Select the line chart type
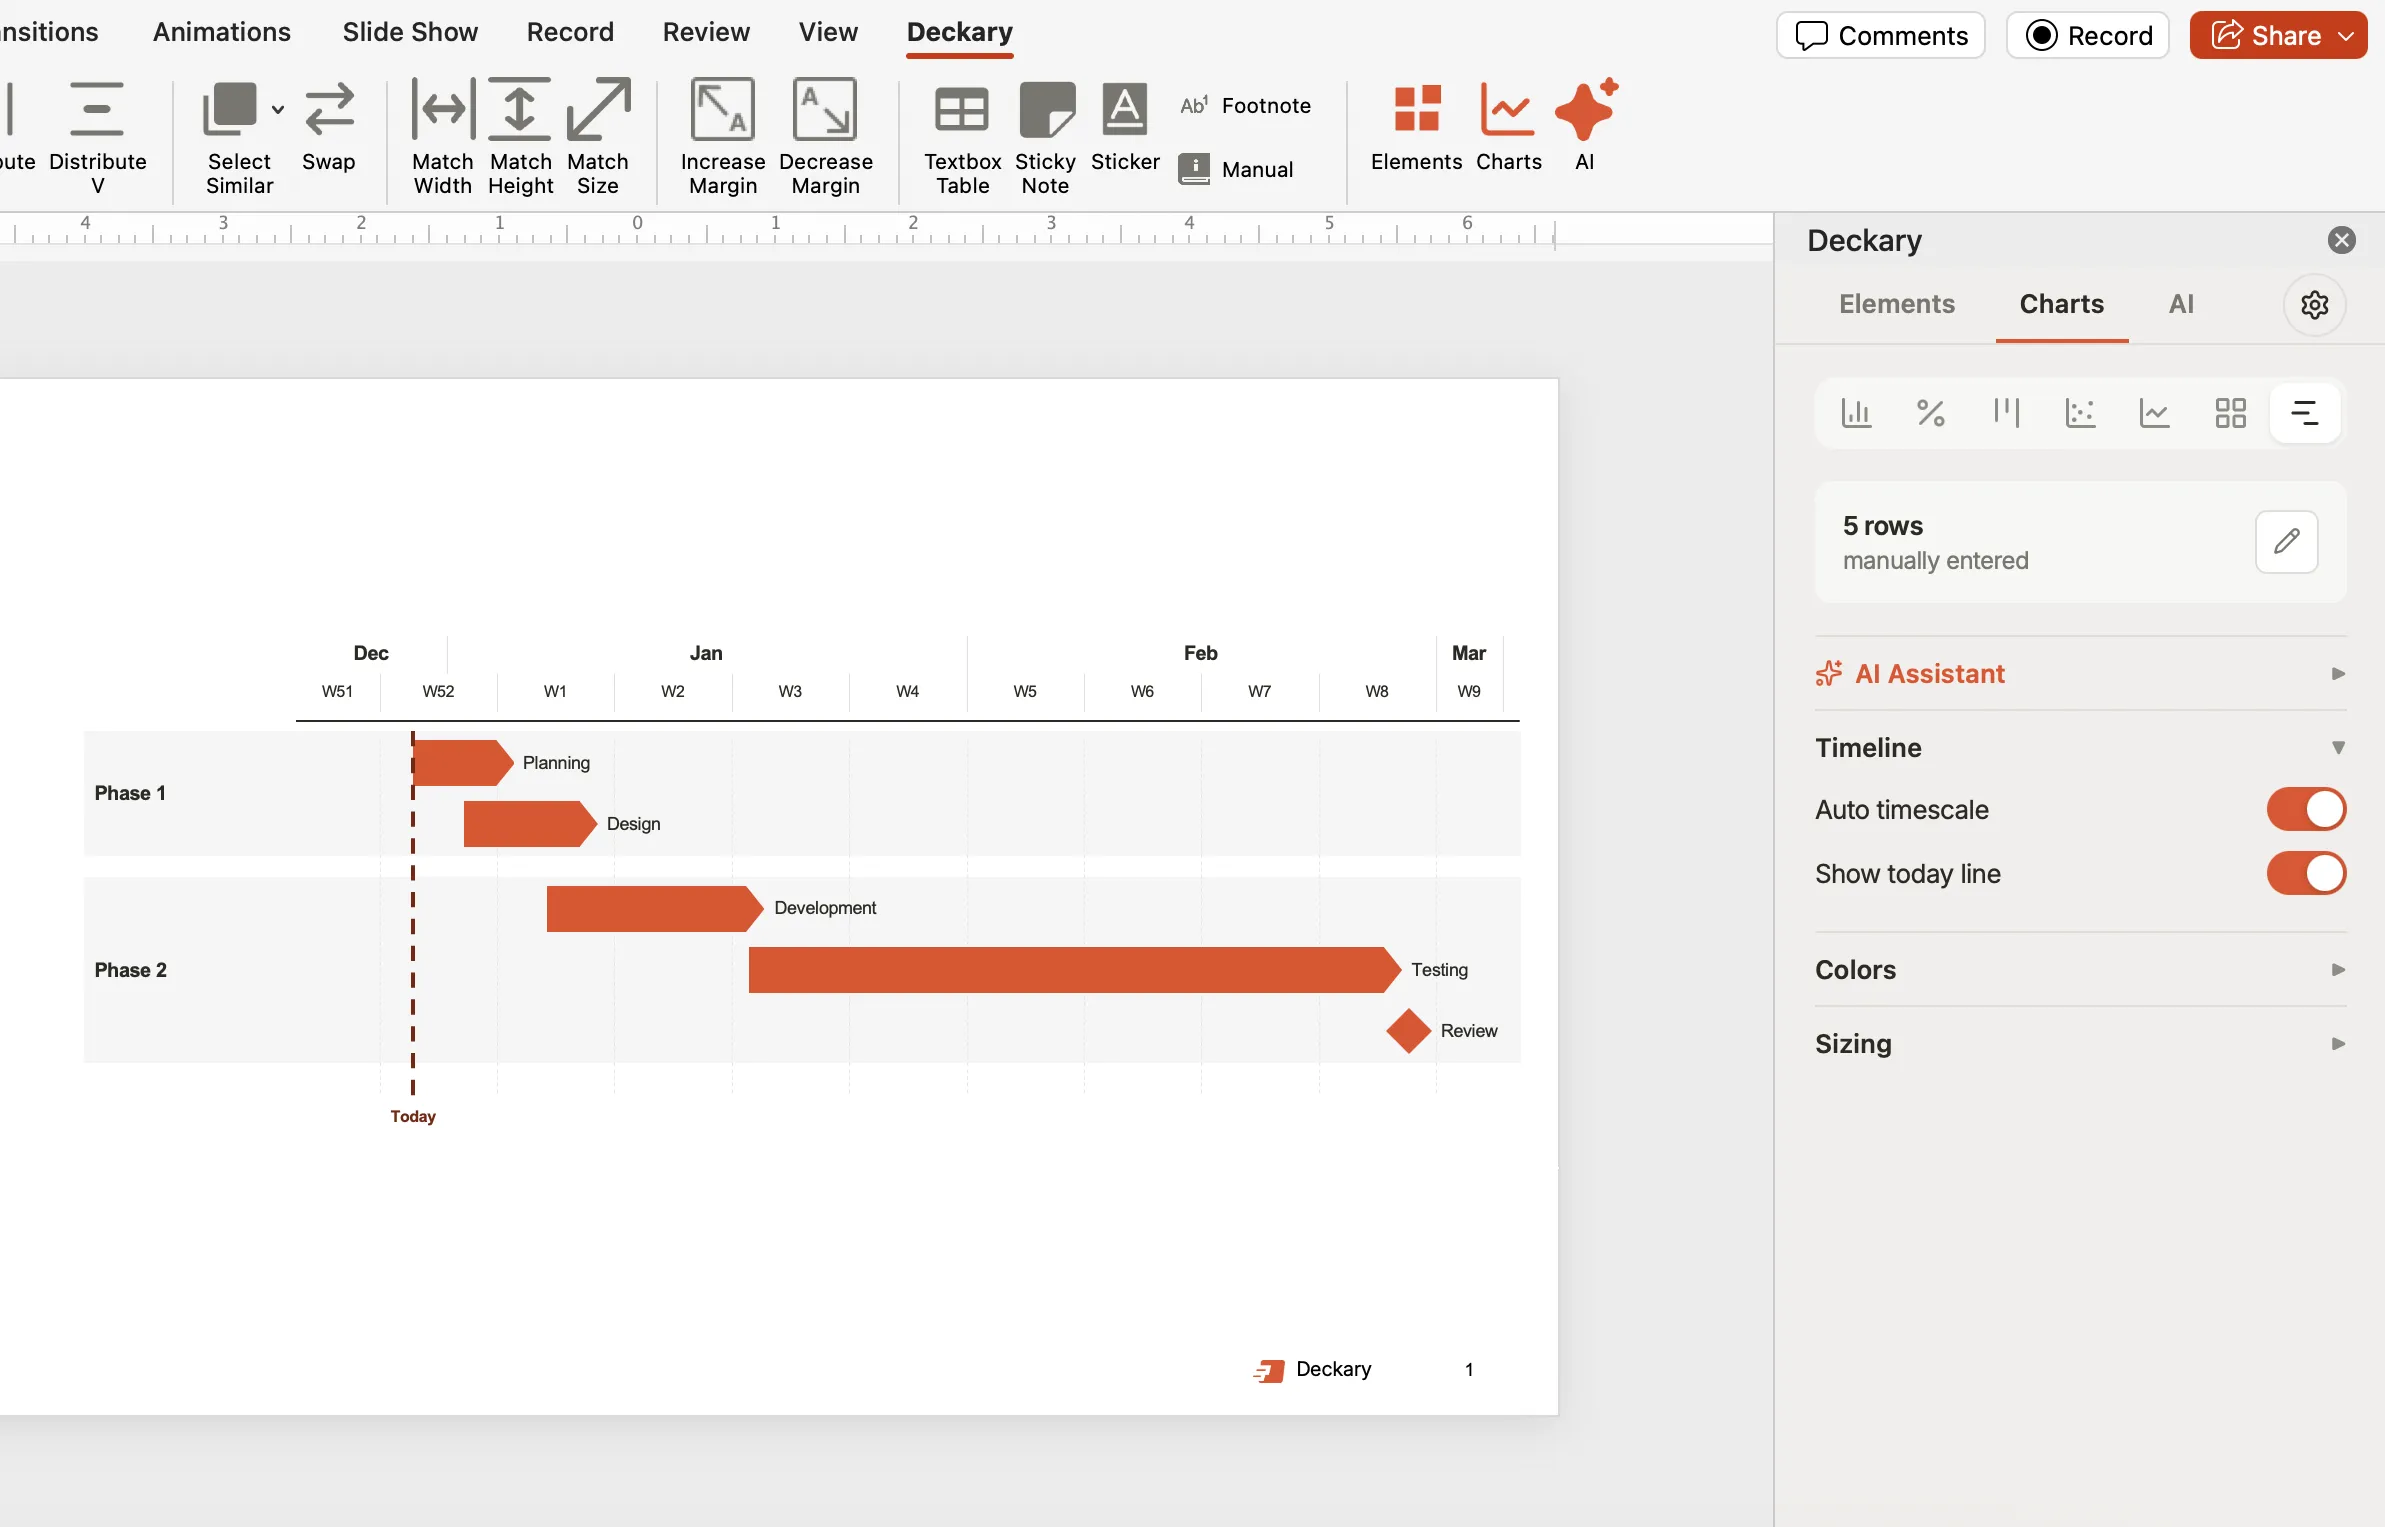 coord(2156,412)
